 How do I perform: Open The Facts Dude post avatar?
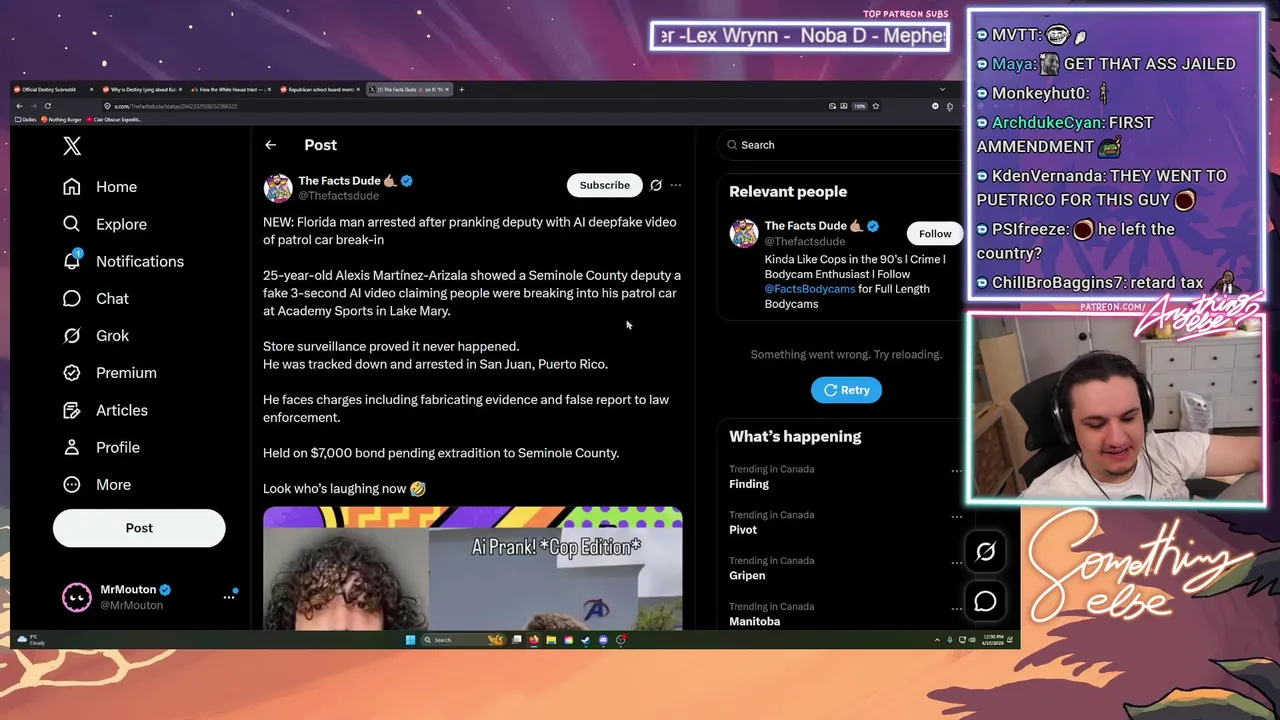pyautogui.click(x=278, y=187)
